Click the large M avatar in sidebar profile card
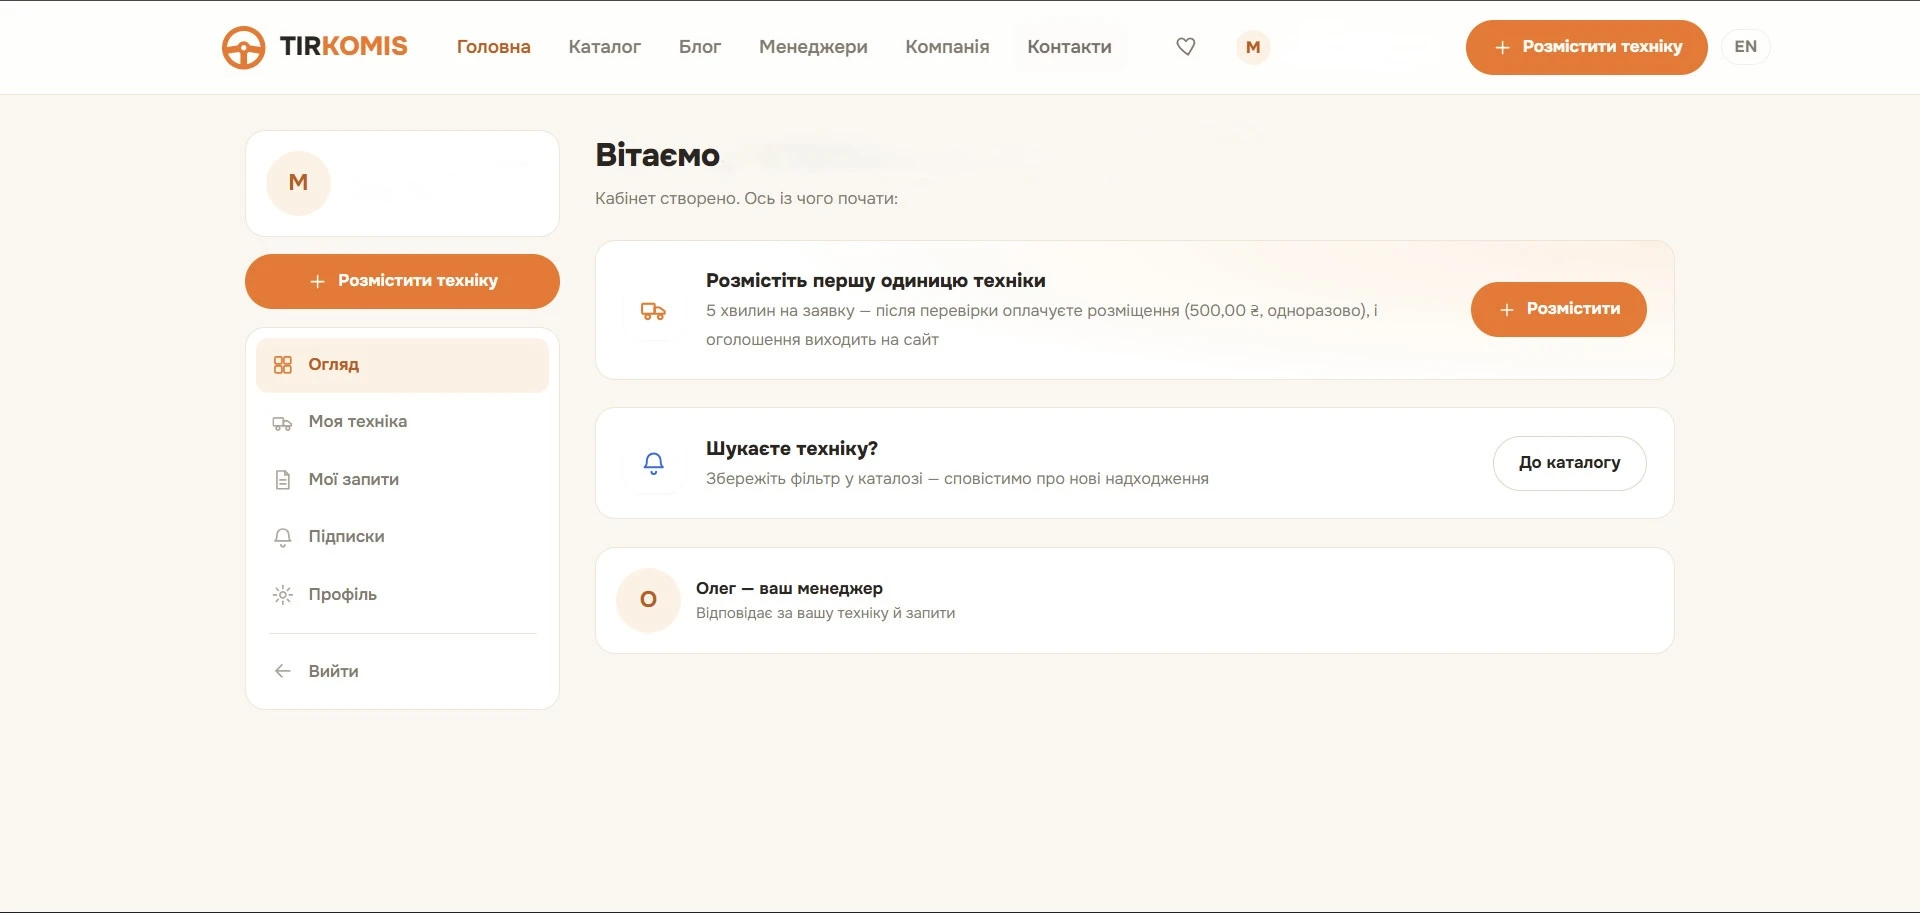The image size is (1920, 913). [298, 183]
